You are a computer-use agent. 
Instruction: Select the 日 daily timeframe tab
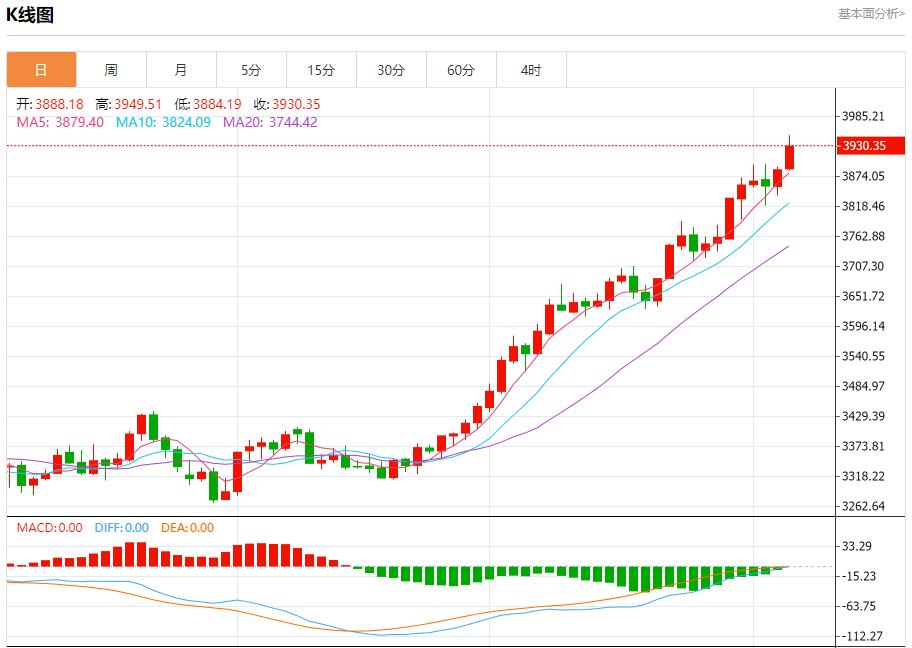tap(41, 70)
